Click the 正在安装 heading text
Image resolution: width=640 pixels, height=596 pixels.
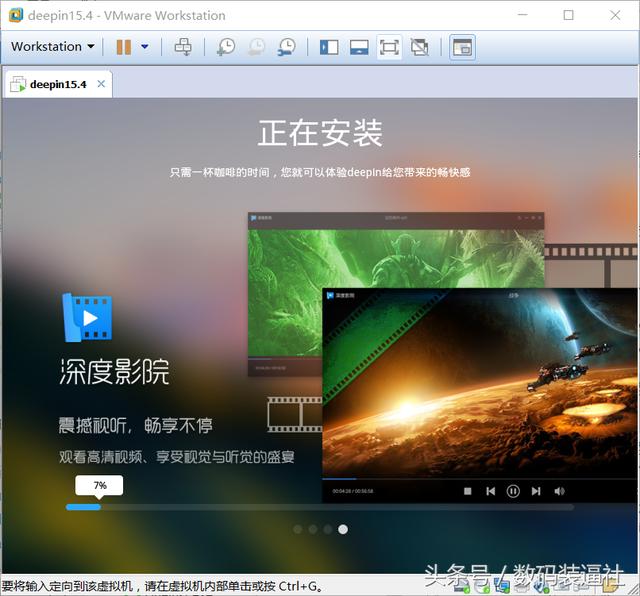click(320, 133)
